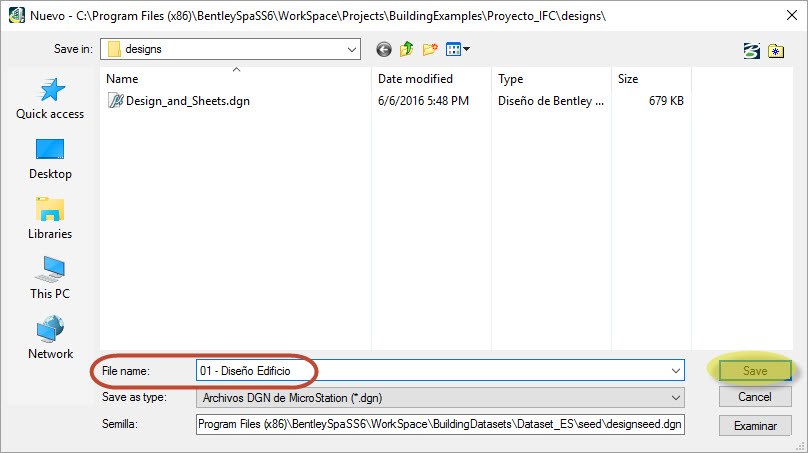
Task: Click the Semilla seed path field
Action: (x=440, y=424)
